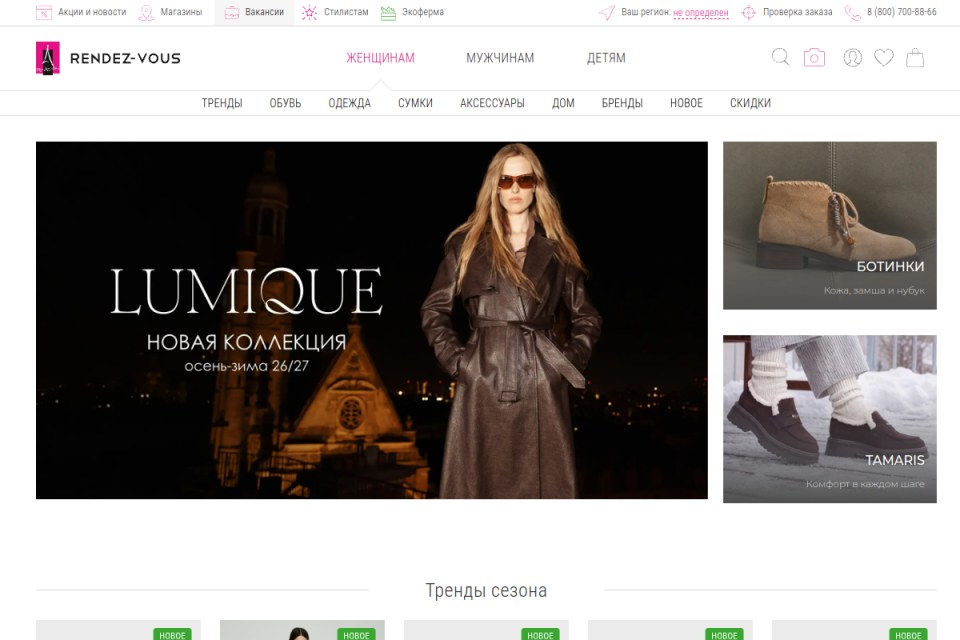Click the paper plane region icon

607,12
